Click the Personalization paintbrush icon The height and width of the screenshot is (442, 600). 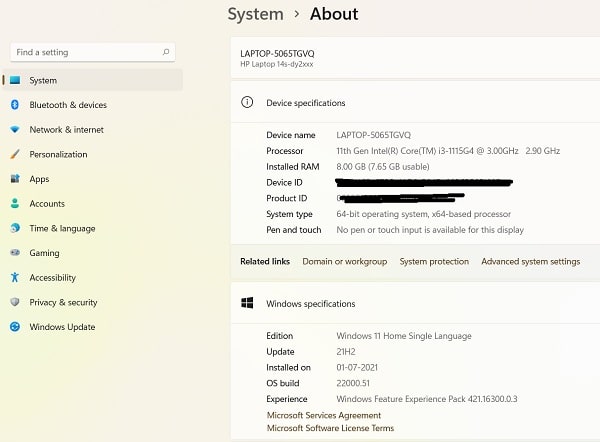coord(15,154)
